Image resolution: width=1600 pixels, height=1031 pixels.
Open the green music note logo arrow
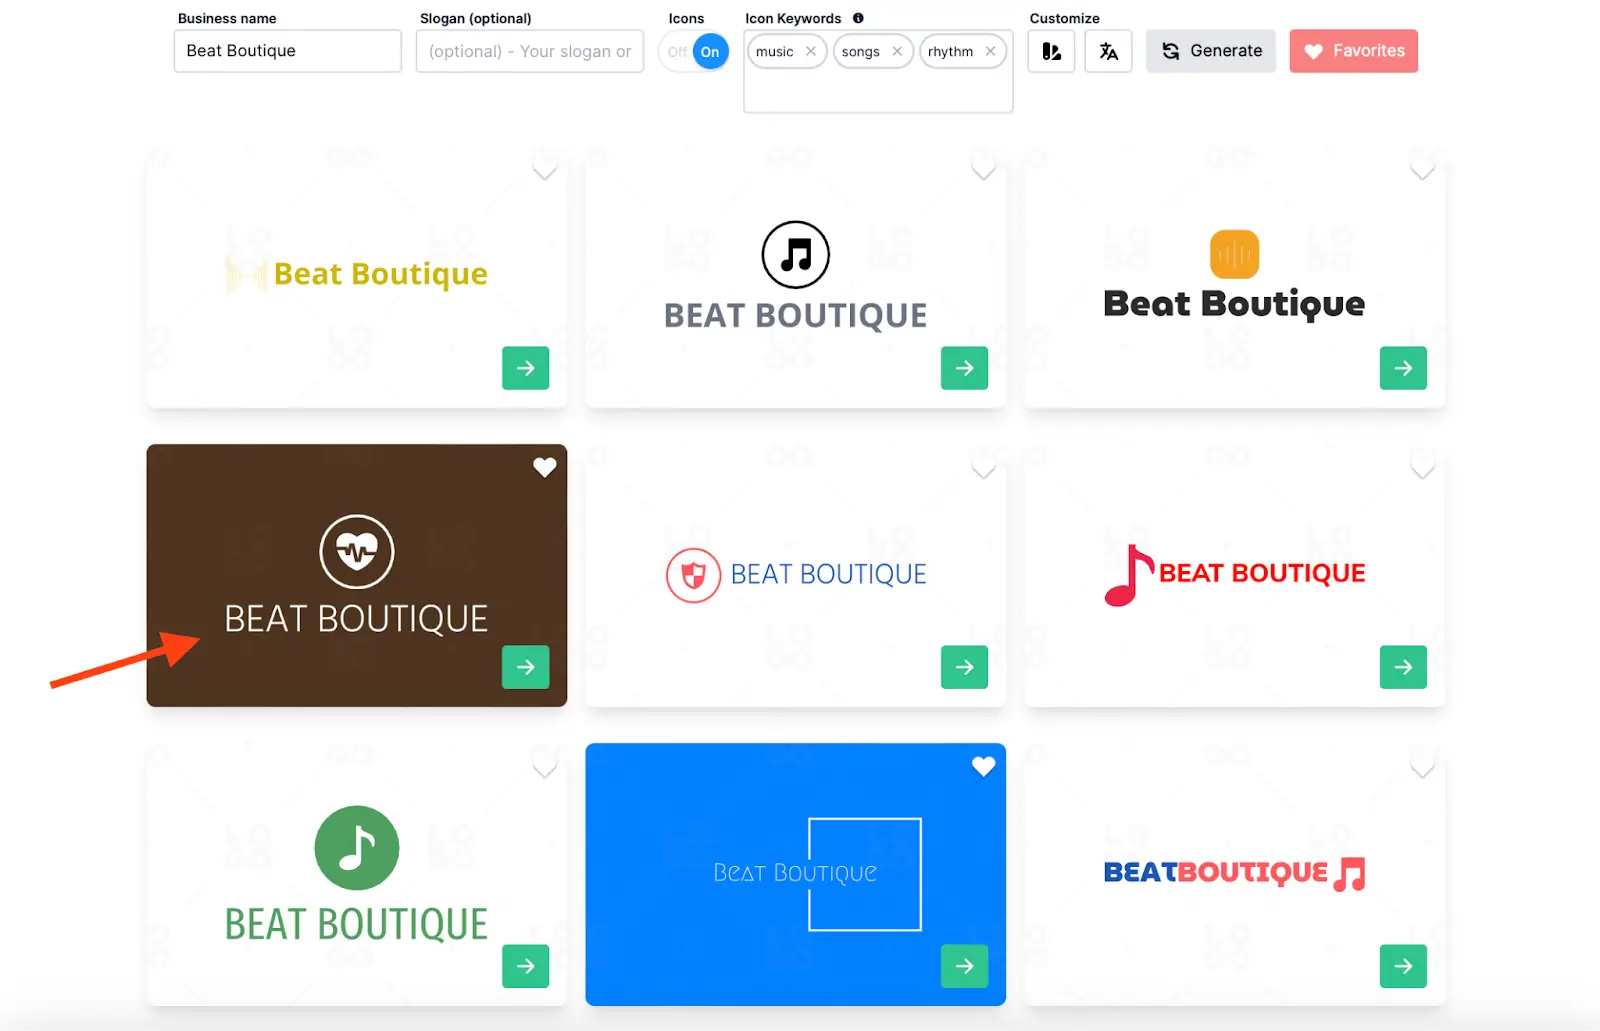(x=526, y=966)
